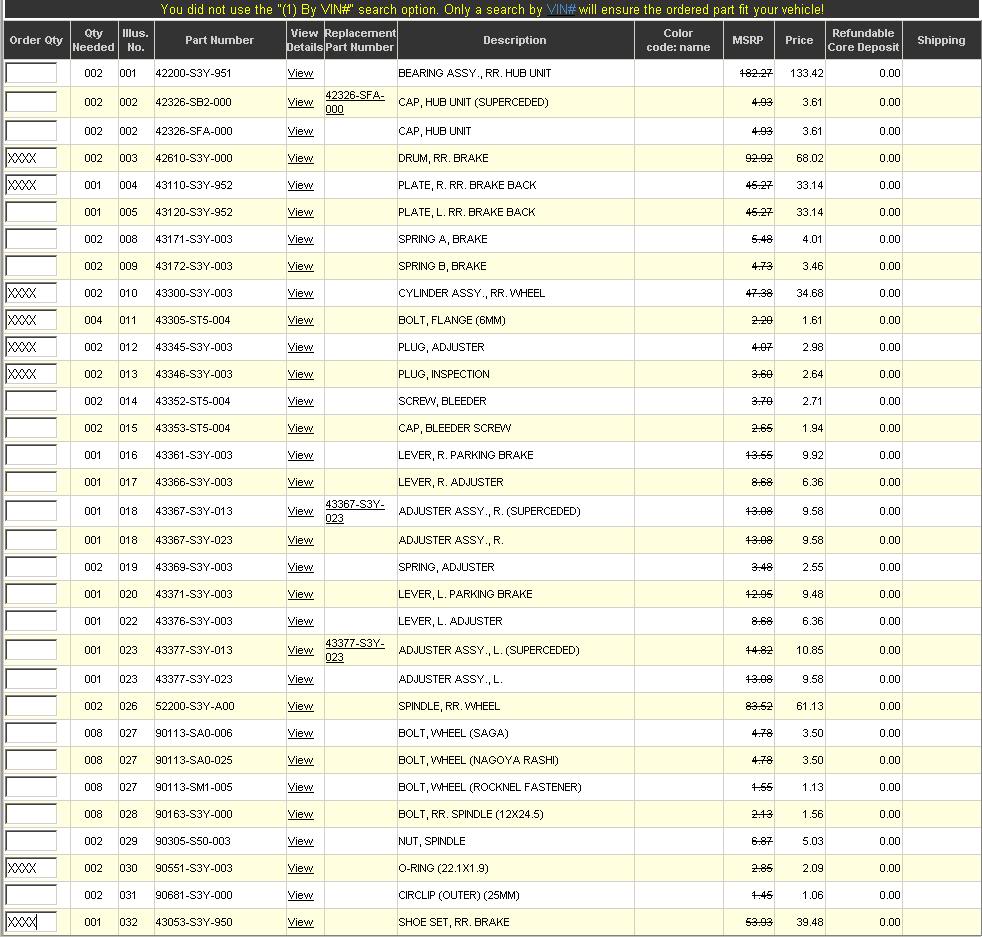View details for 42326-SB2-000
This screenshot has height=937, width=982.
pos(300,102)
